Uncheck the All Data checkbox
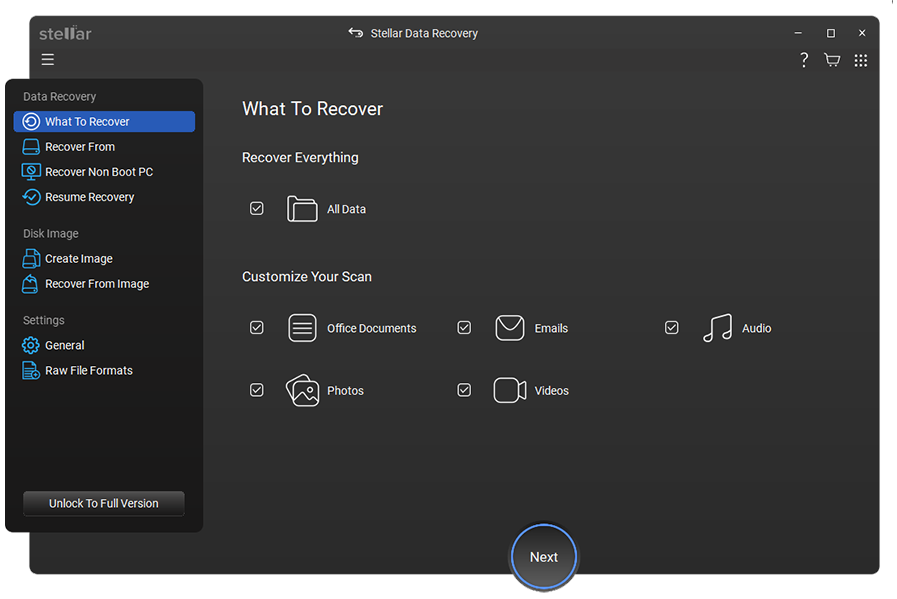Image resolution: width=897 pixels, height=599 pixels. 257,208
